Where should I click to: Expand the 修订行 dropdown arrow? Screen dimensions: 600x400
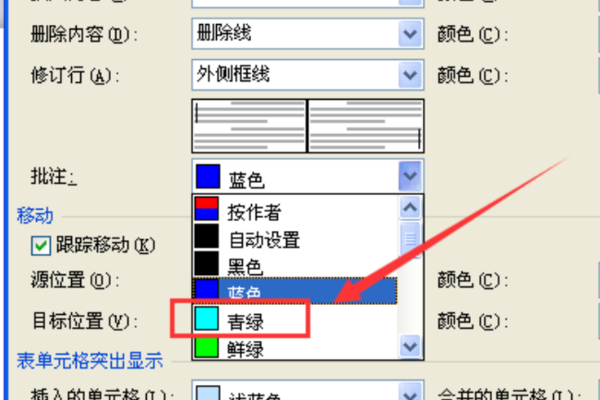point(410,75)
